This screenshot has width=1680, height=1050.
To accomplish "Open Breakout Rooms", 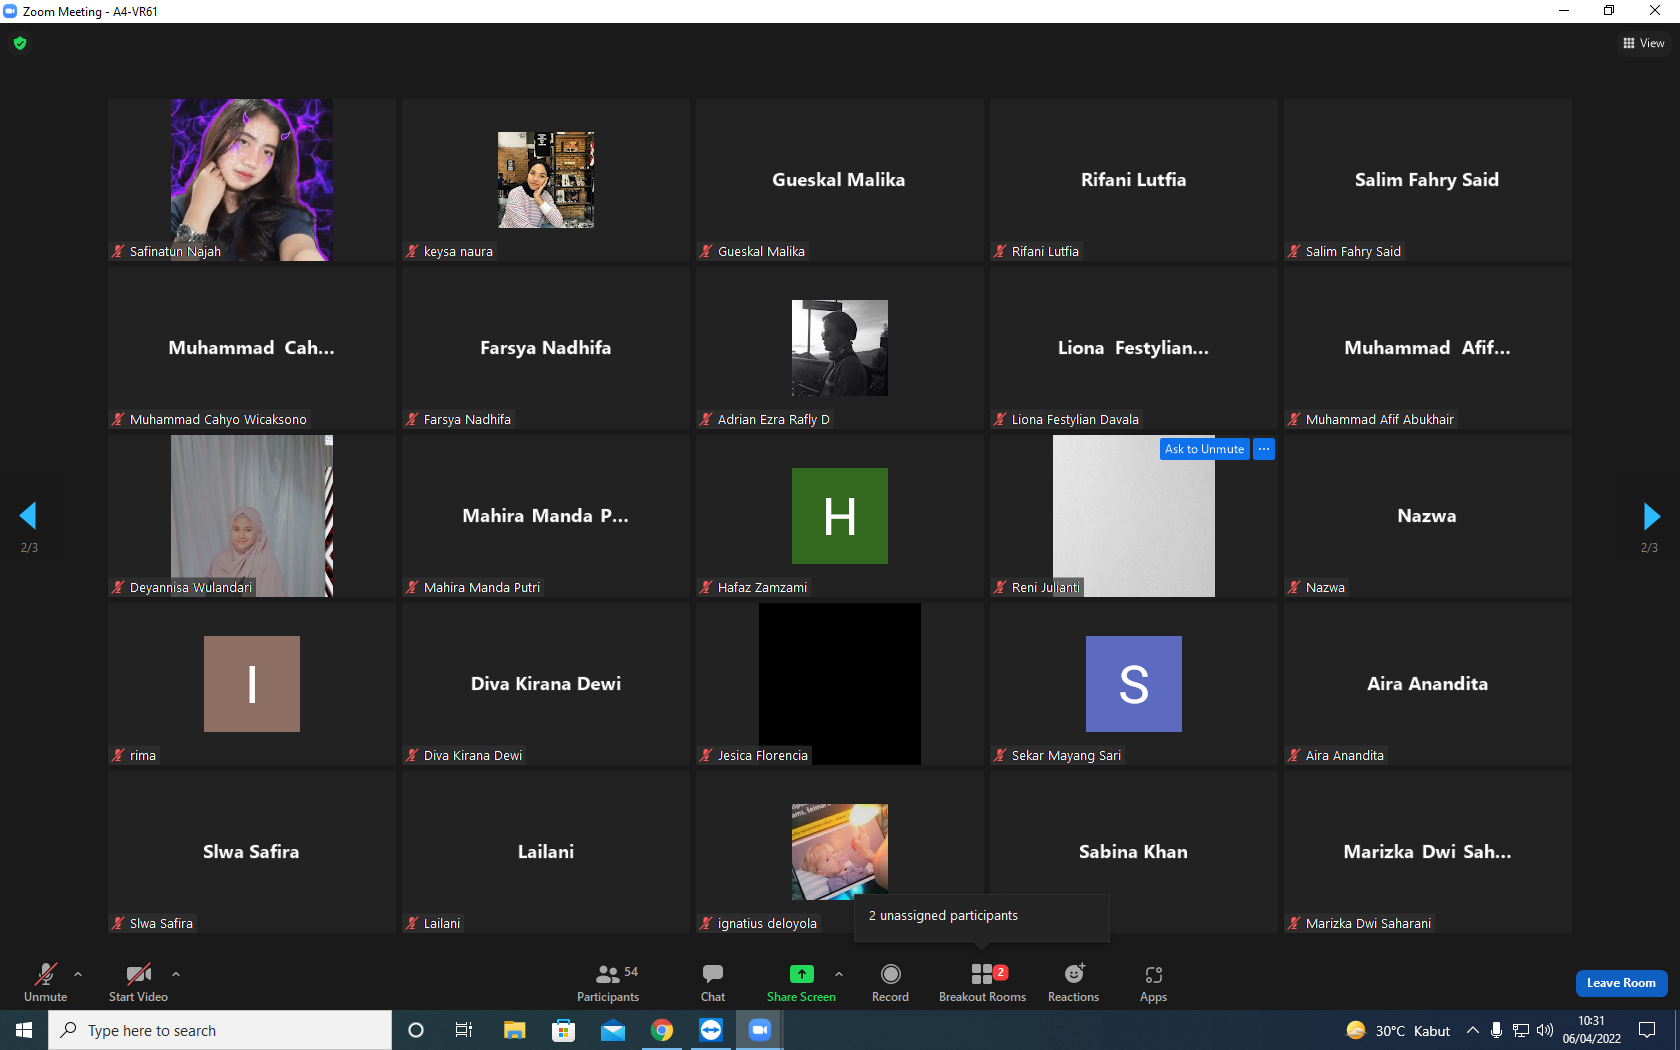I will point(982,983).
